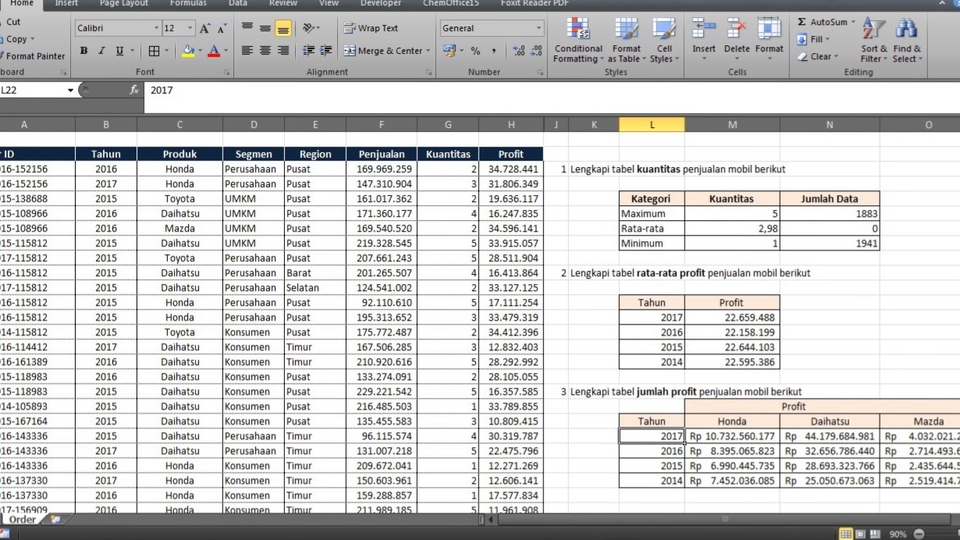Open the font size dropdown

[x=190, y=28]
